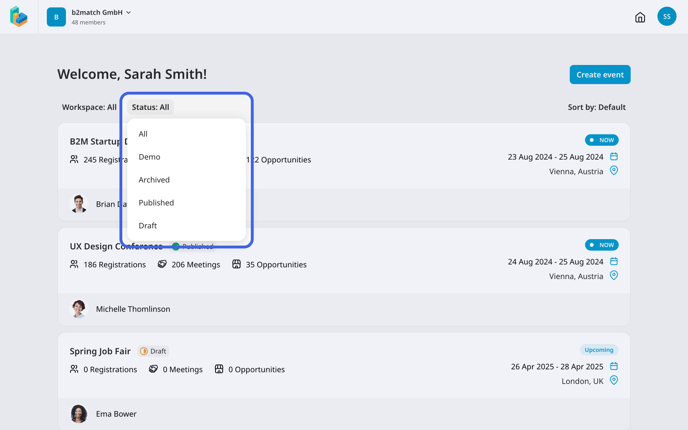Pick Draft from the status dropdown
Viewport: 688px width, 430px height.
coord(148,226)
